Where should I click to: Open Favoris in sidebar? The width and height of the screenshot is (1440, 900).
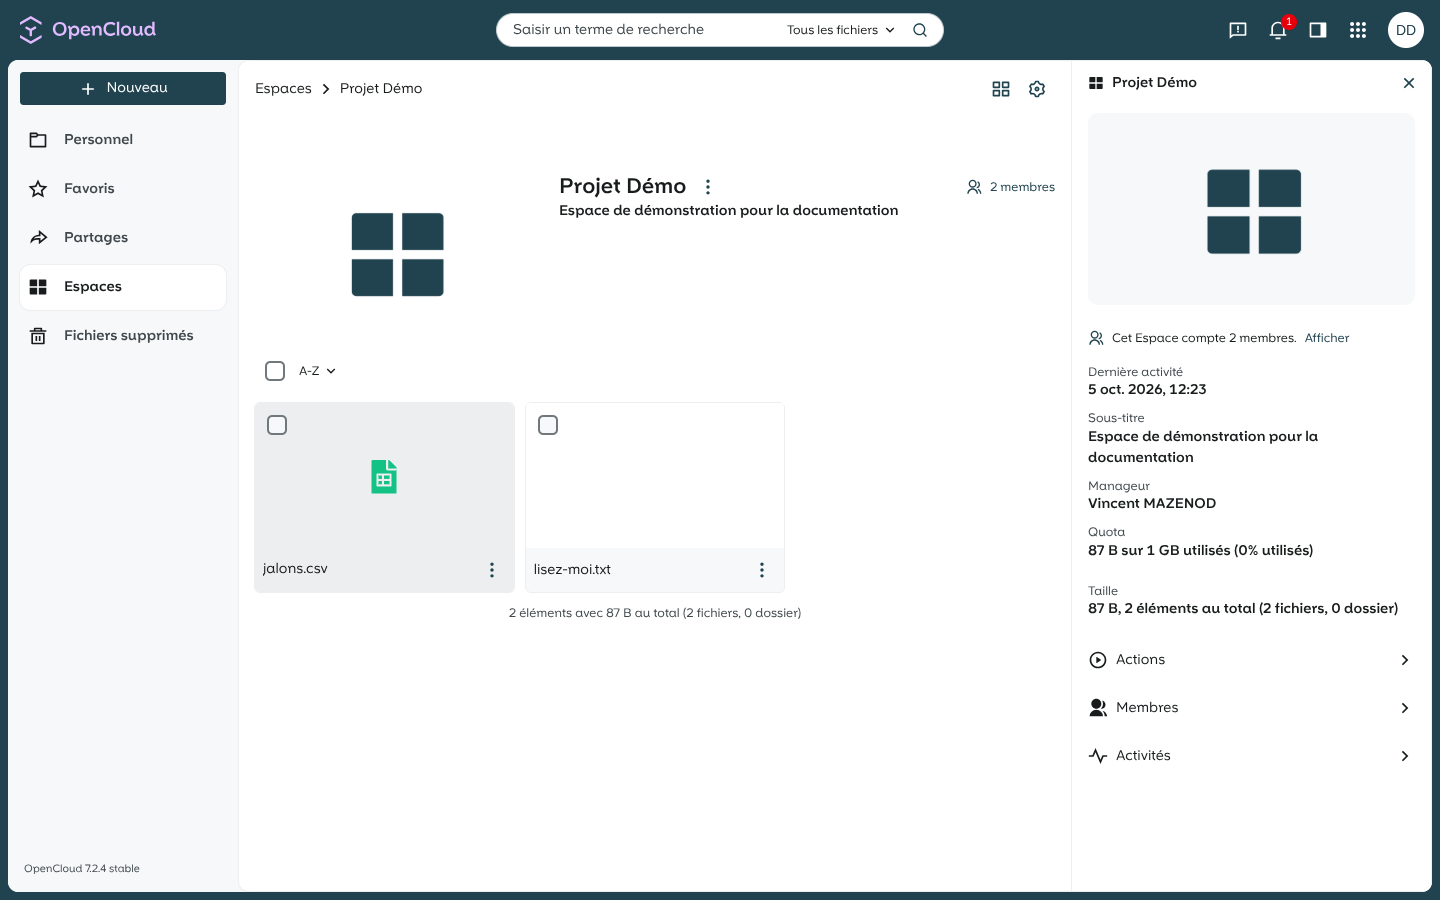click(123, 189)
